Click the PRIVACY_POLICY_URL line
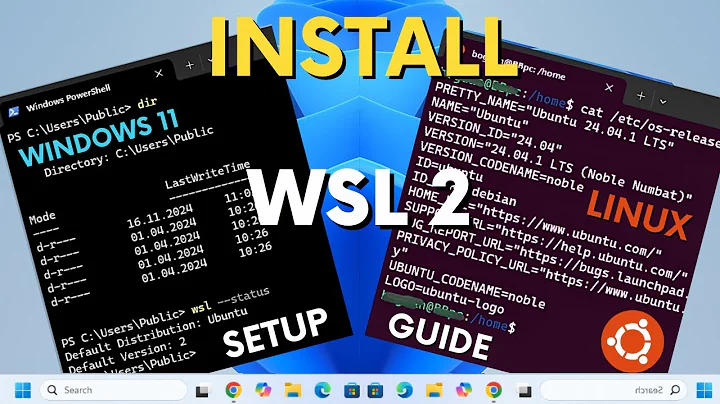The height and width of the screenshot is (404, 720). click(541, 272)
